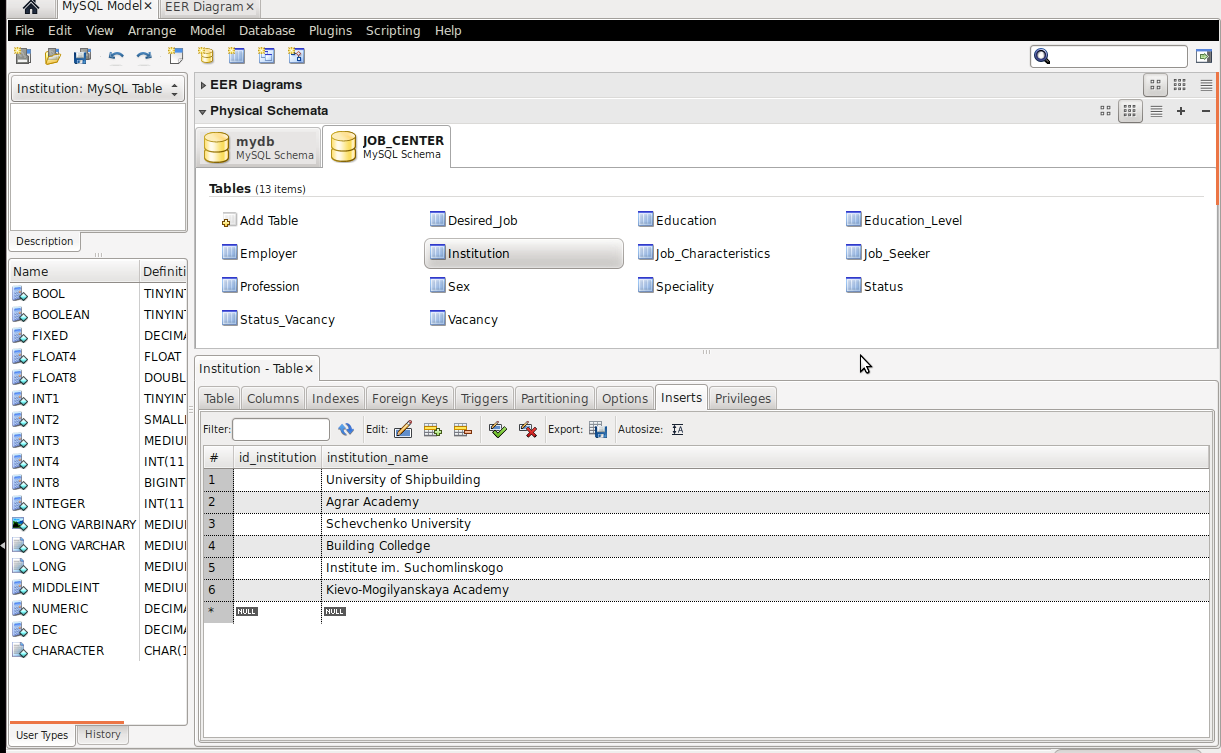Click the insert new row icon

(x=433, y=430)
